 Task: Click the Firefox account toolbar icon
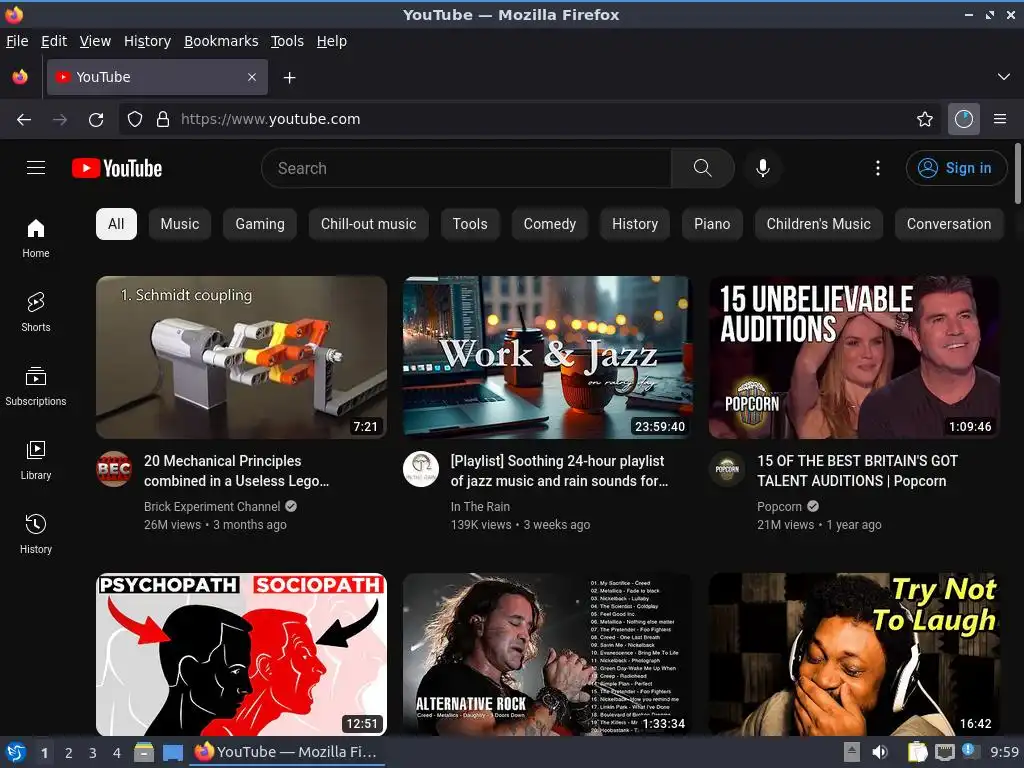click(963, 119)
